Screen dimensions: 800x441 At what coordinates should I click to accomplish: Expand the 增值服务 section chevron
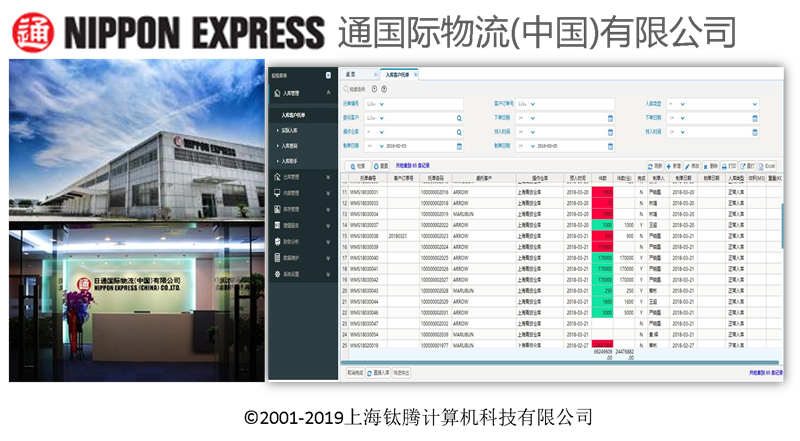328,226
